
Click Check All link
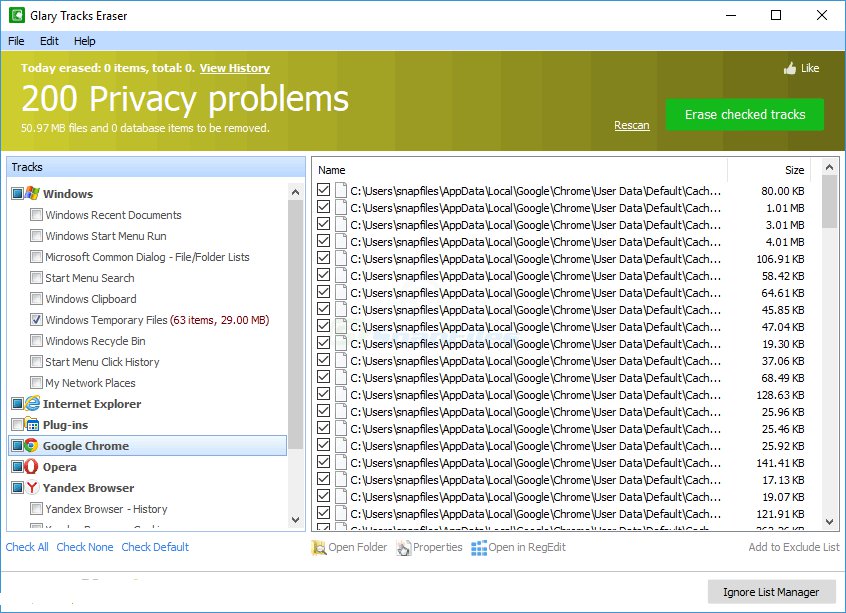pos(27,547)
